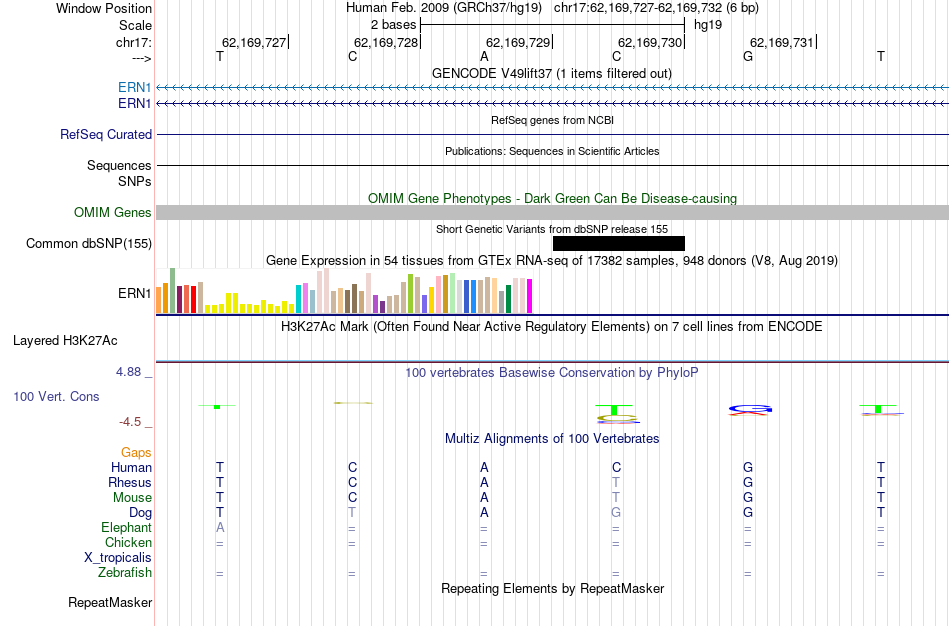950x626 pixels.
Task: Click the Gene Expression in 54 tissues title
Action: (x=552, y=261)
